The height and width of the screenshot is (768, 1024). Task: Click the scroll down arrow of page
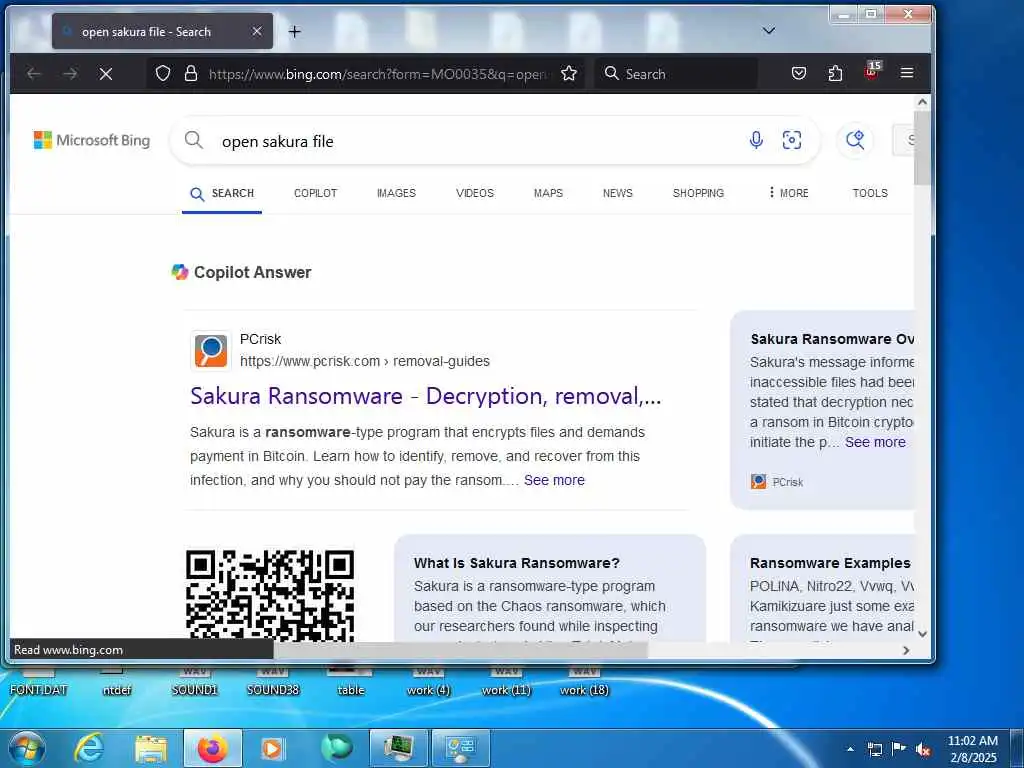pyautogui.click(x=921, y=633)
